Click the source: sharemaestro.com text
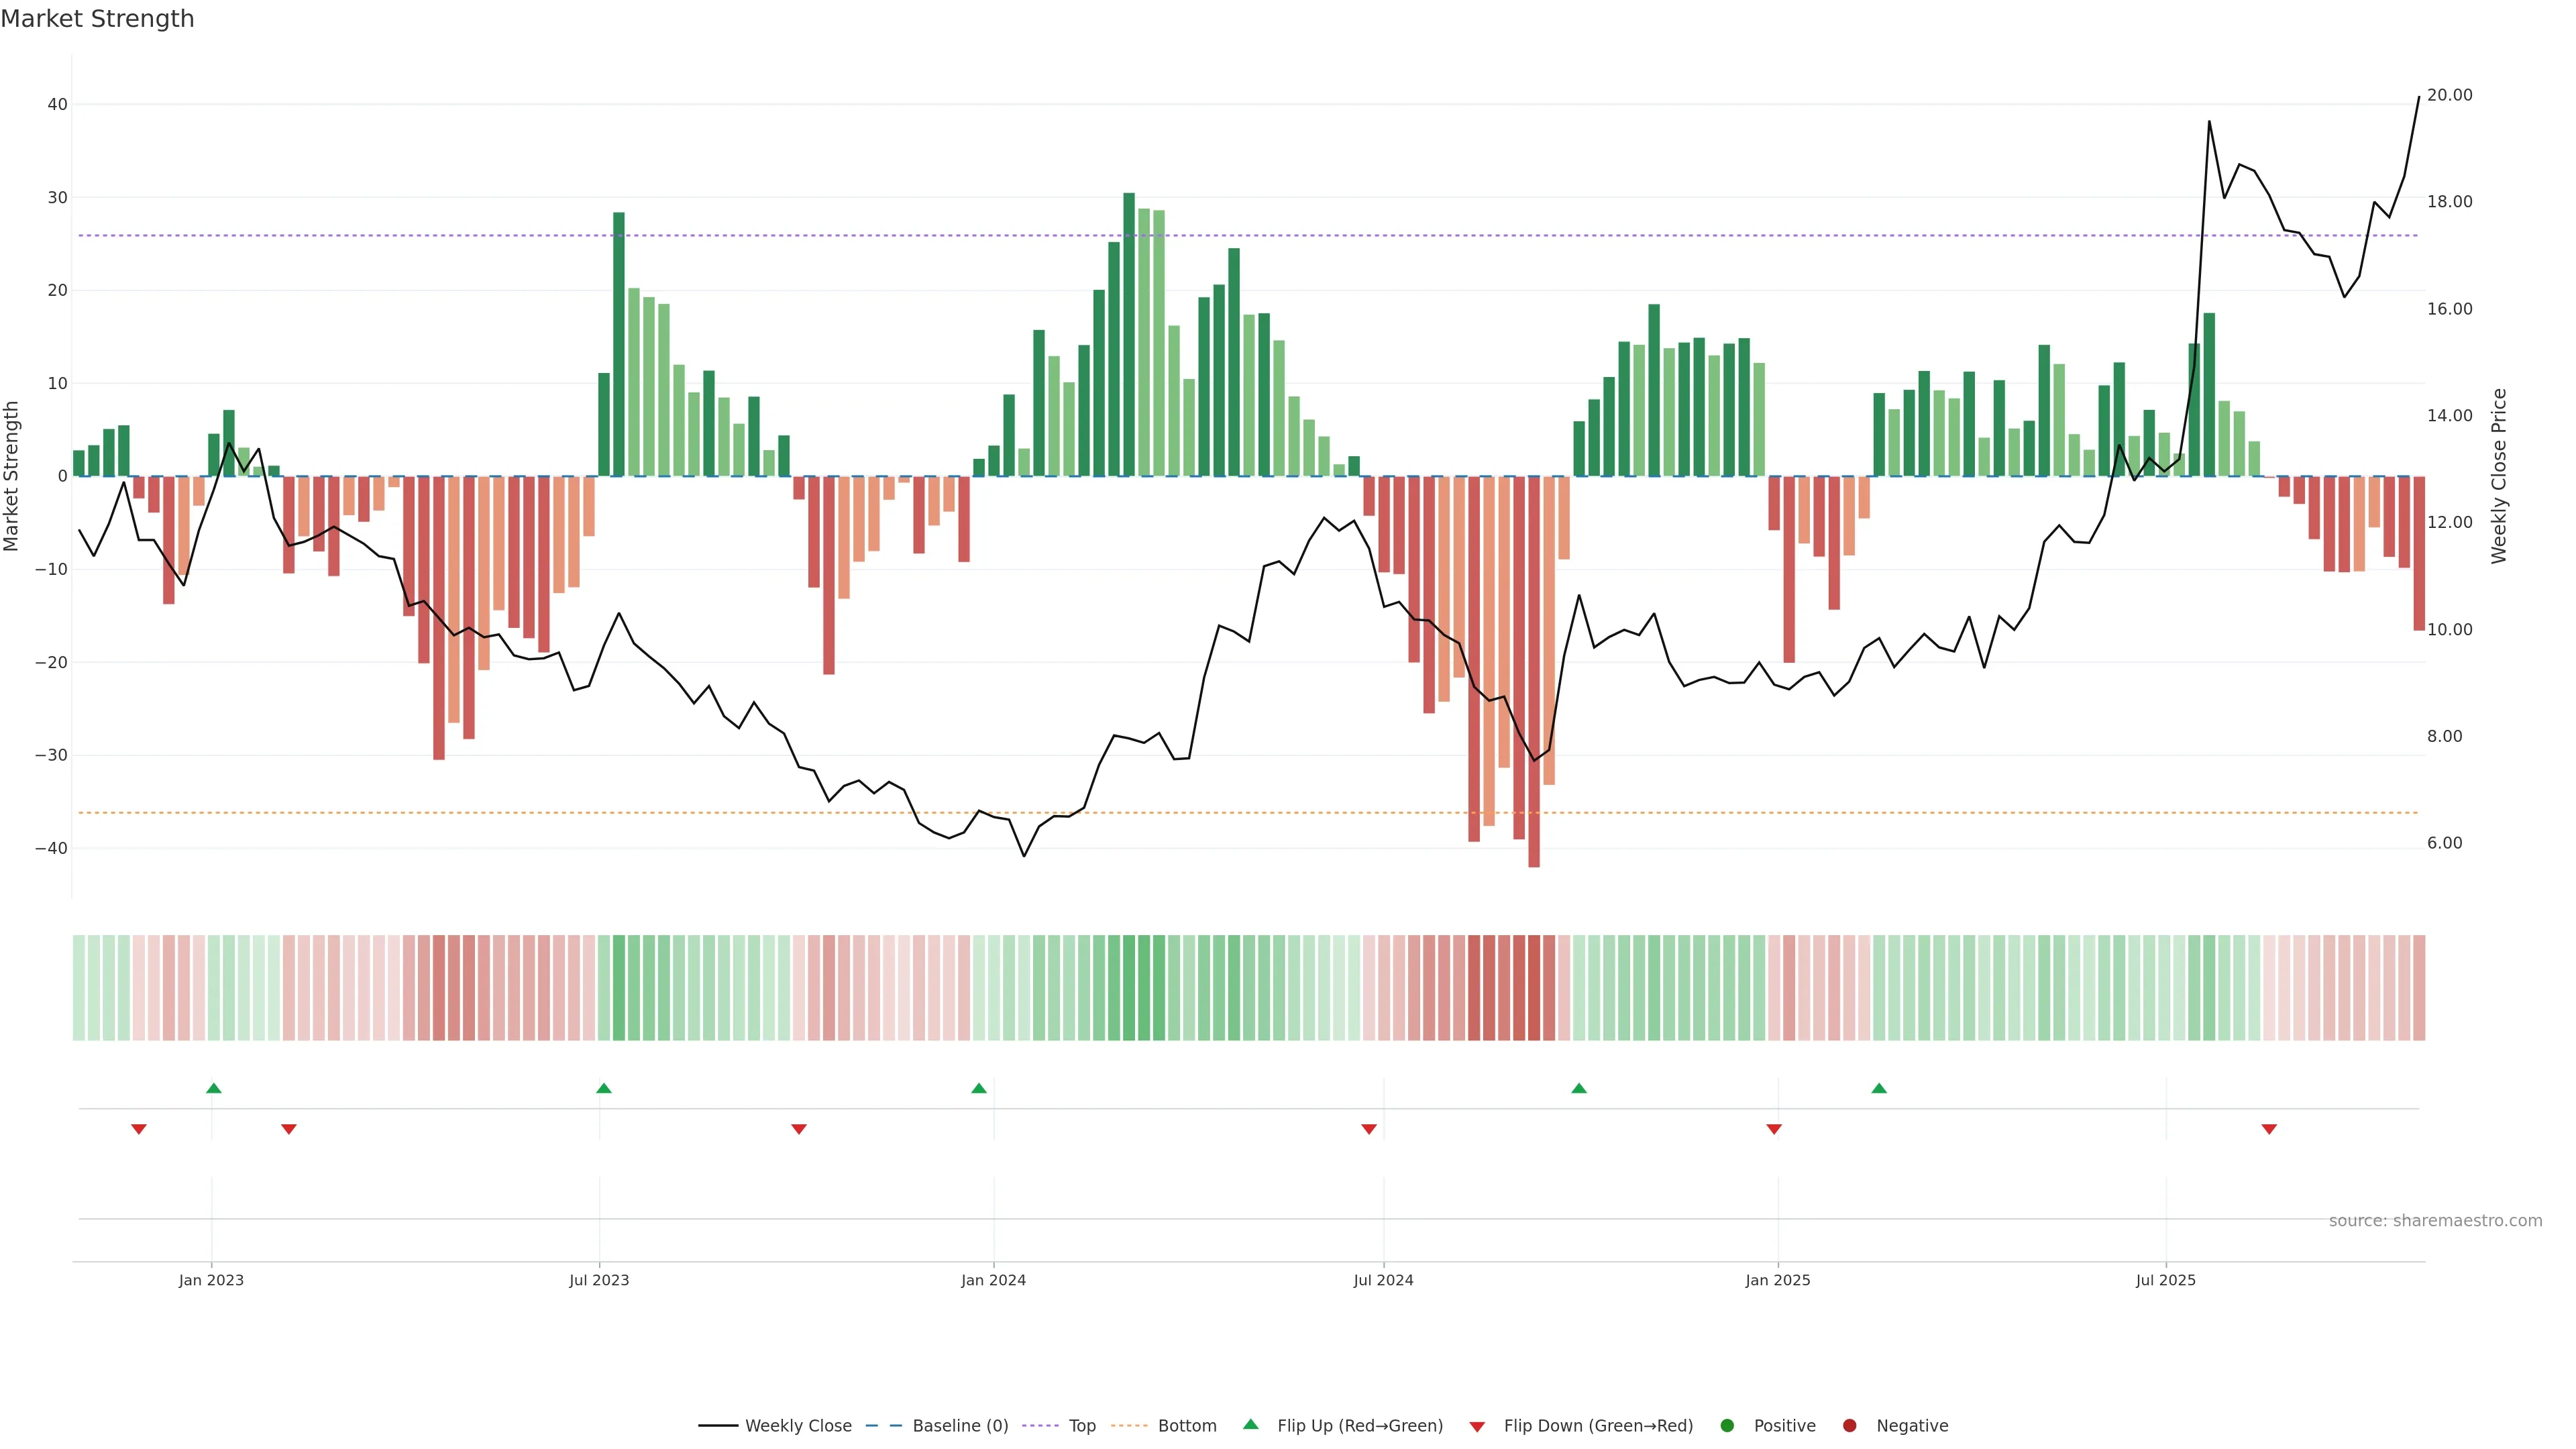The width and height of the screenshot is (2576, 1449). (x=2435, y=1220)
